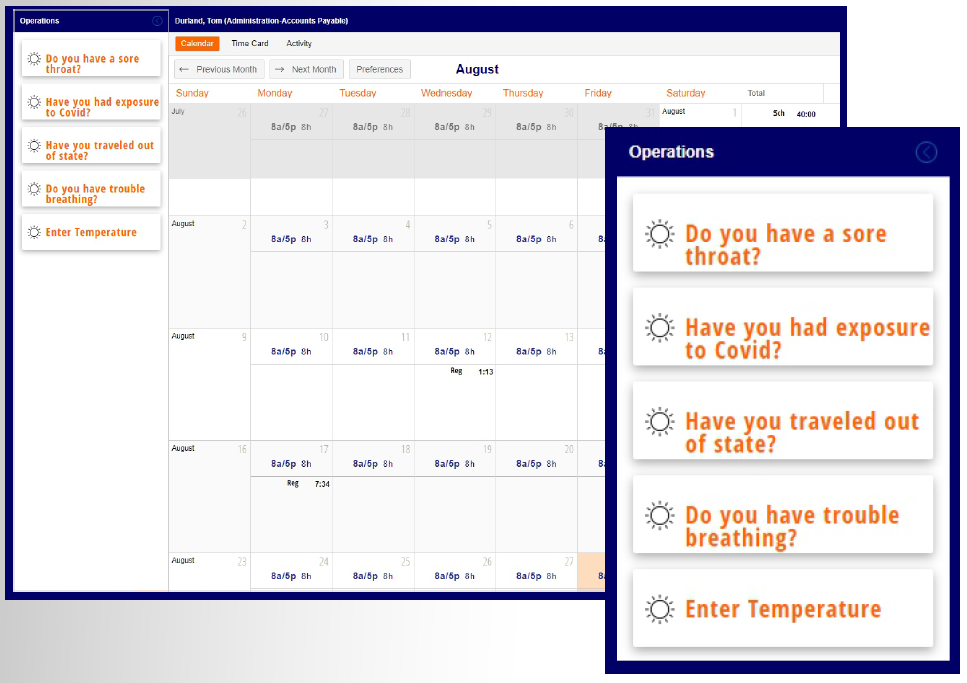Select the Monday August 24 calendar cell
The height and width of the screenshot is (683, 967).
(x=291, y=573)
